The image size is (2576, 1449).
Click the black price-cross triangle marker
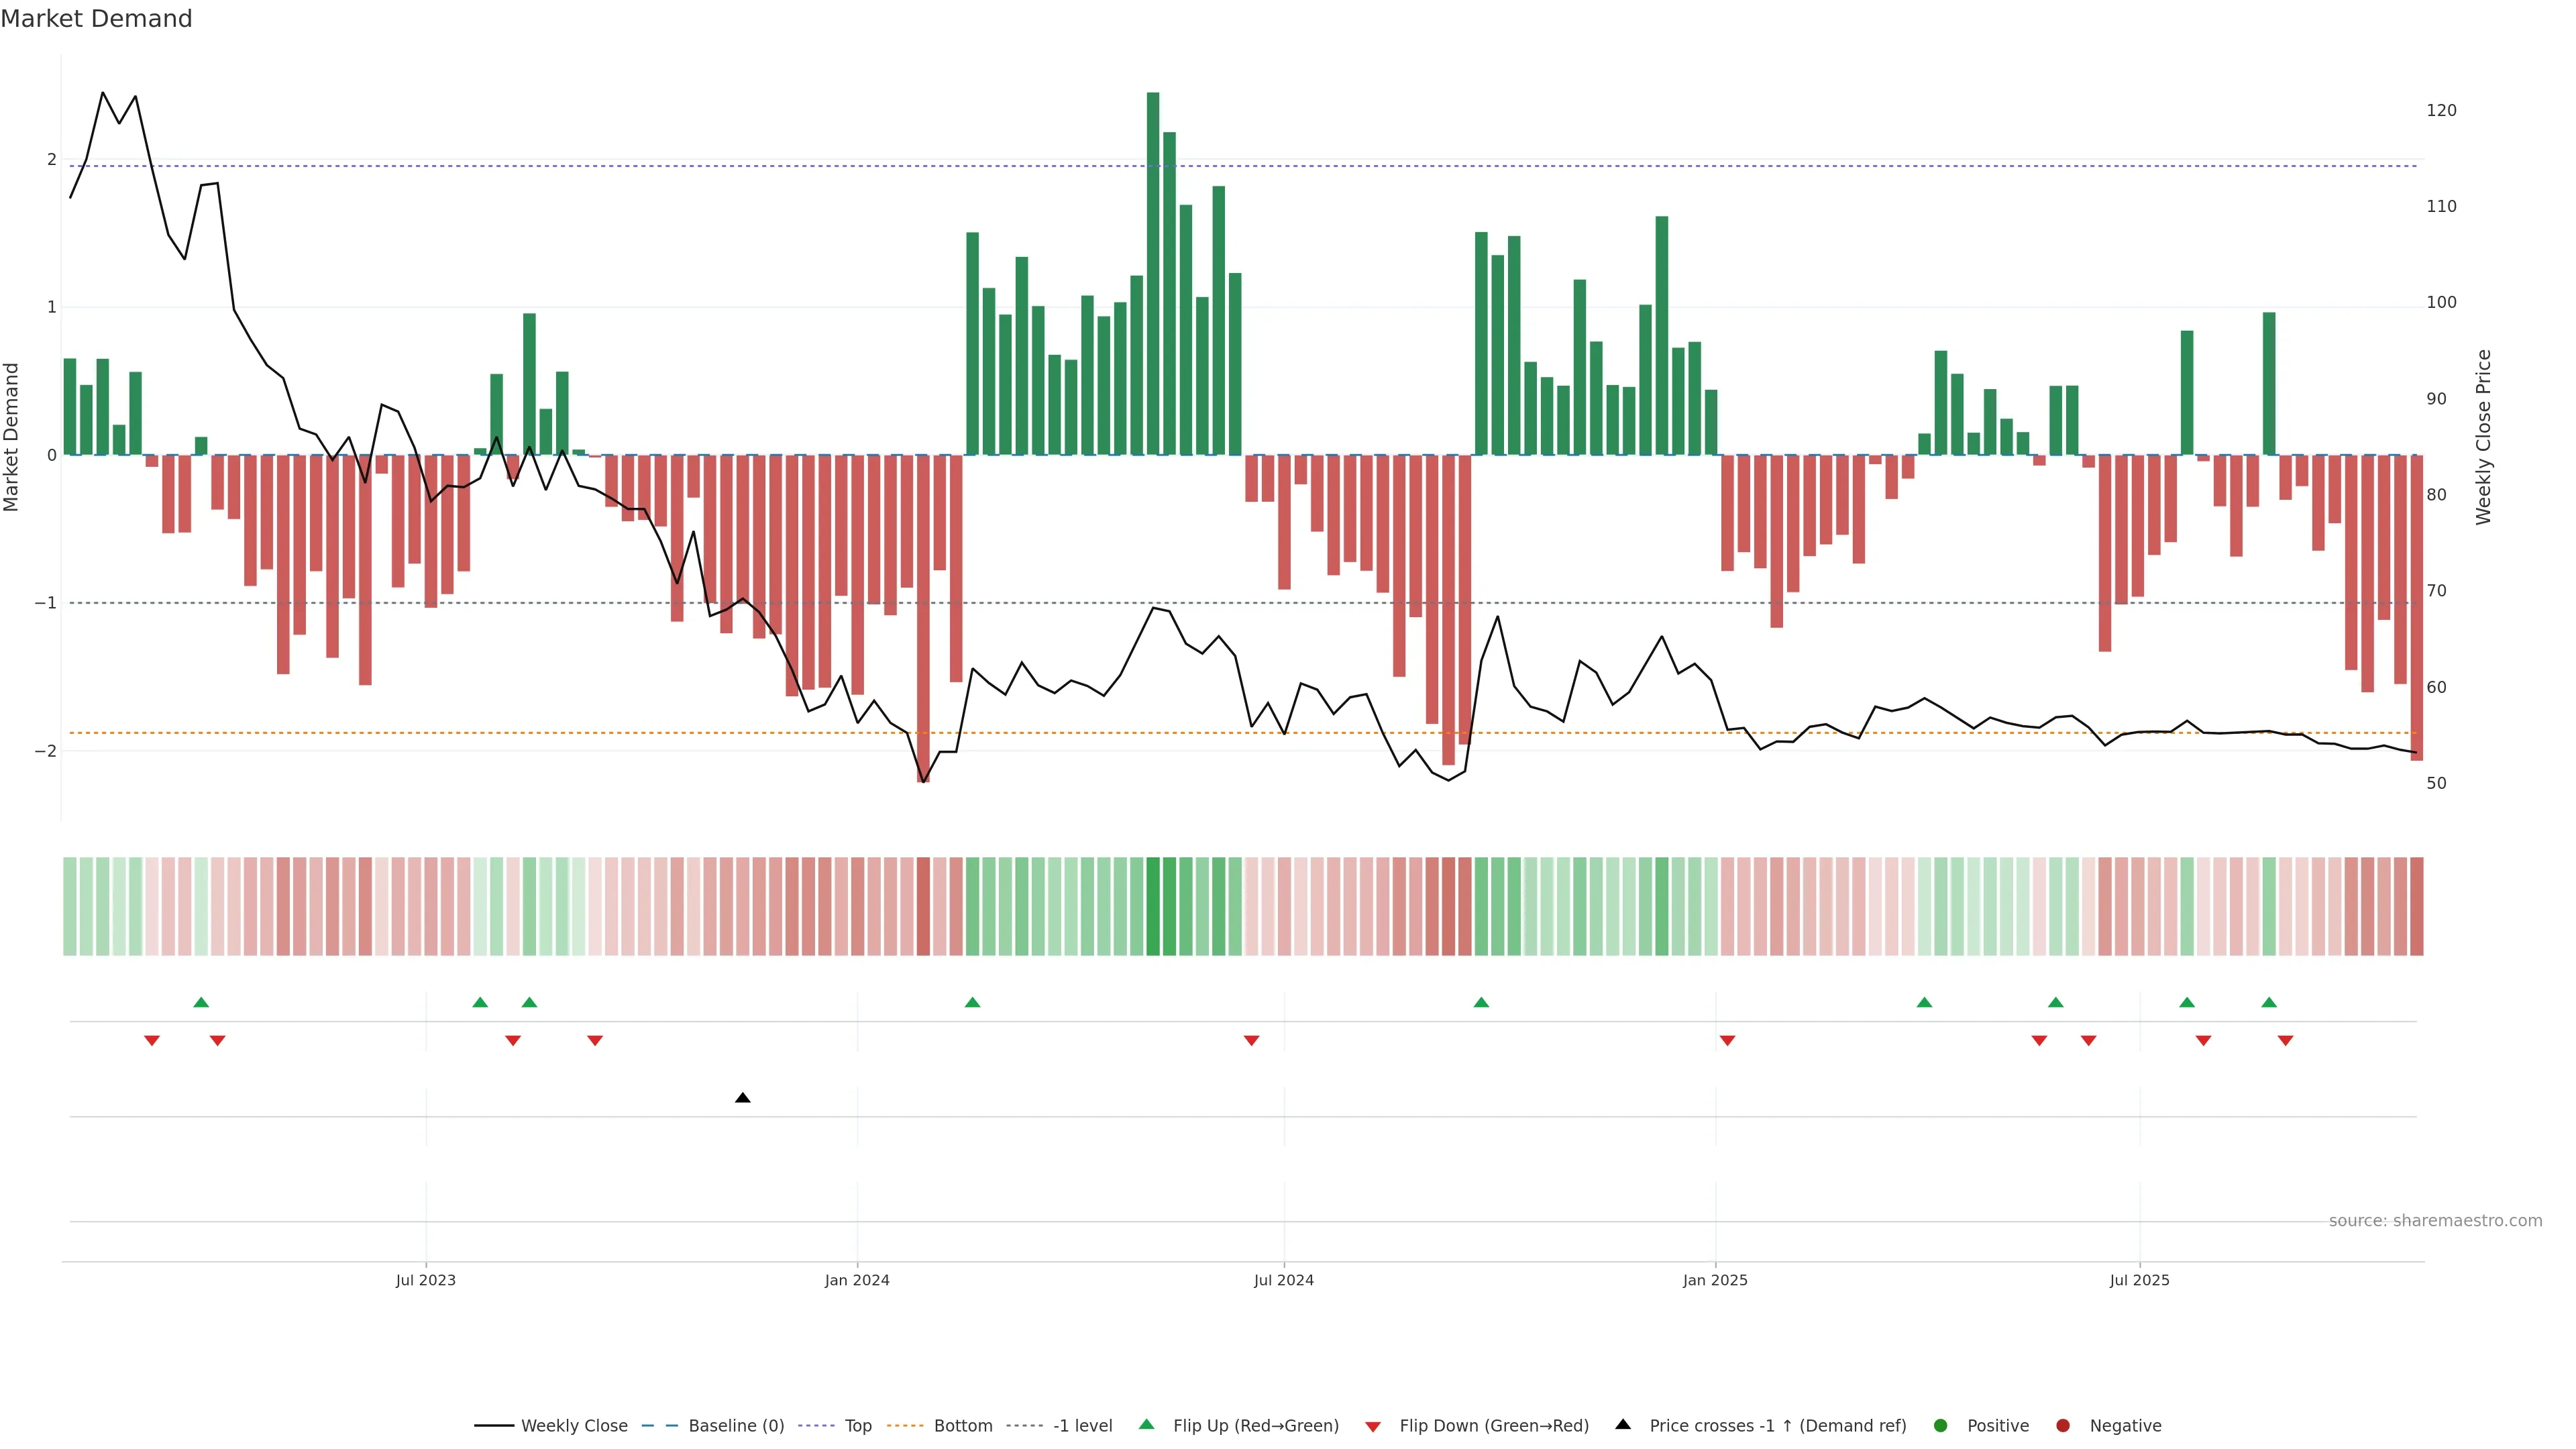point(742,1098)
